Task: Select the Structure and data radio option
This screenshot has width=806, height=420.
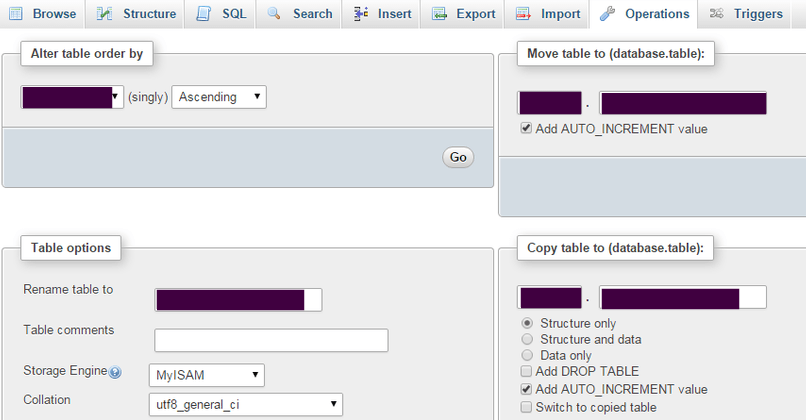Action: coord(527,339)
